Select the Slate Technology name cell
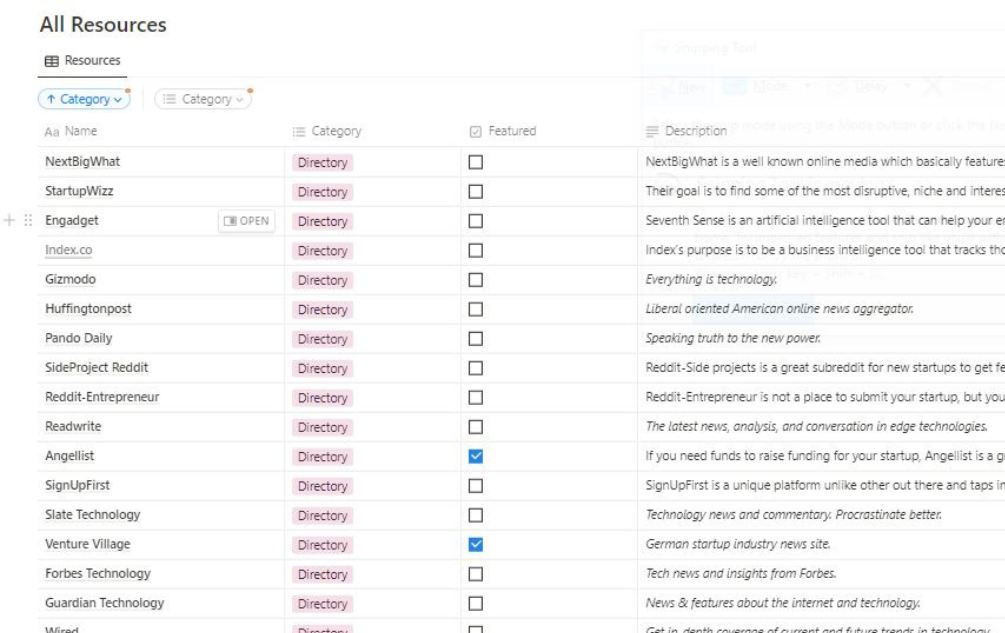The height and width of the screenshot is (633, 1005). pos(161,515)
